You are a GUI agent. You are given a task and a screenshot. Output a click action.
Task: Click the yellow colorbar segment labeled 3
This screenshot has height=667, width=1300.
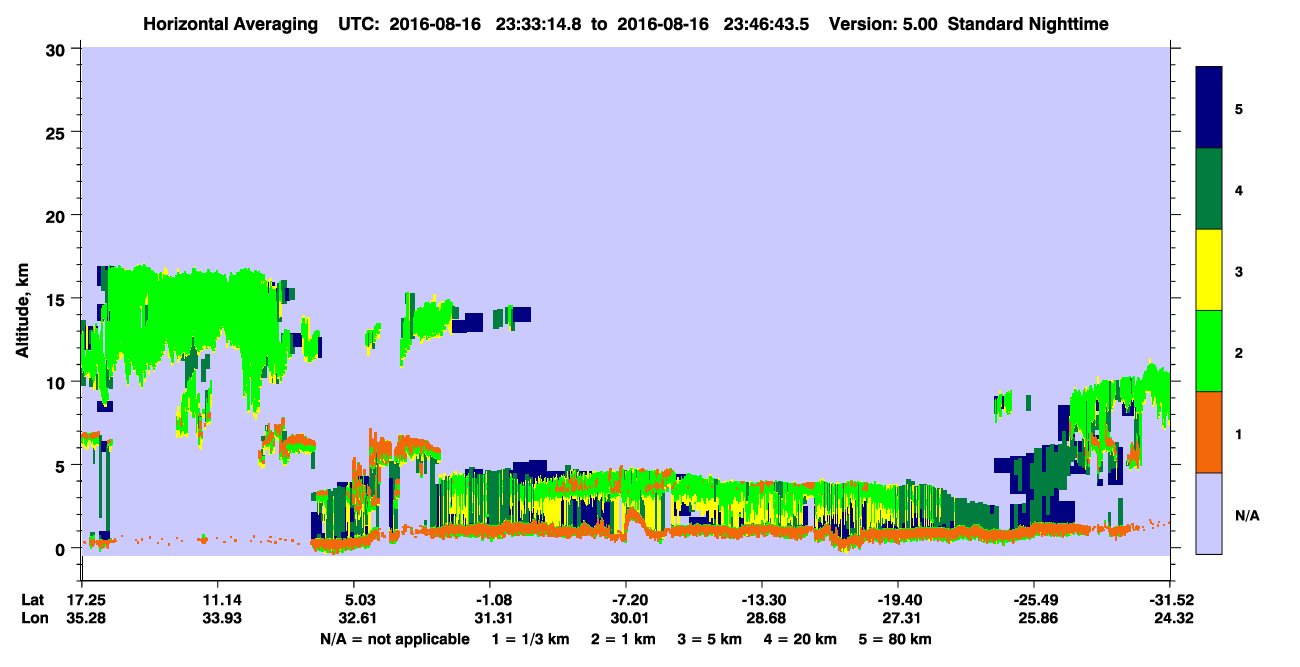click(1209, 270)
